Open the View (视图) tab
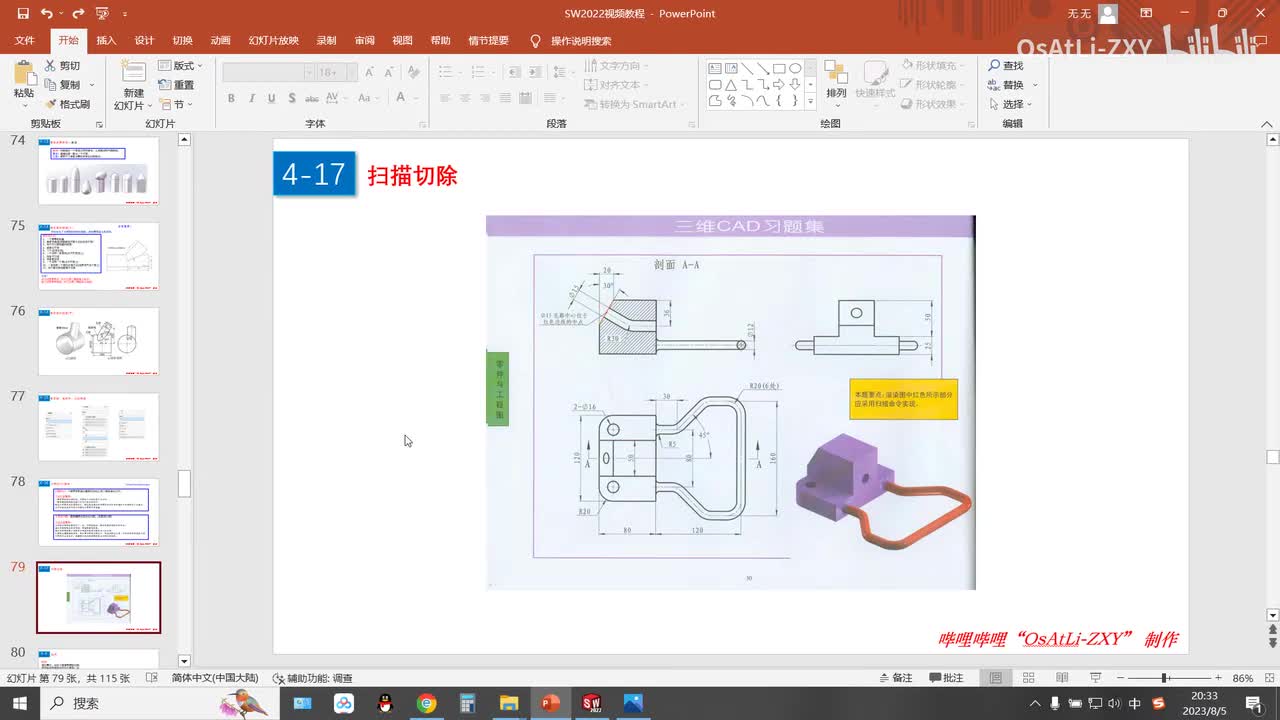Screen dimensions: 1280x720 coord(402,41)
